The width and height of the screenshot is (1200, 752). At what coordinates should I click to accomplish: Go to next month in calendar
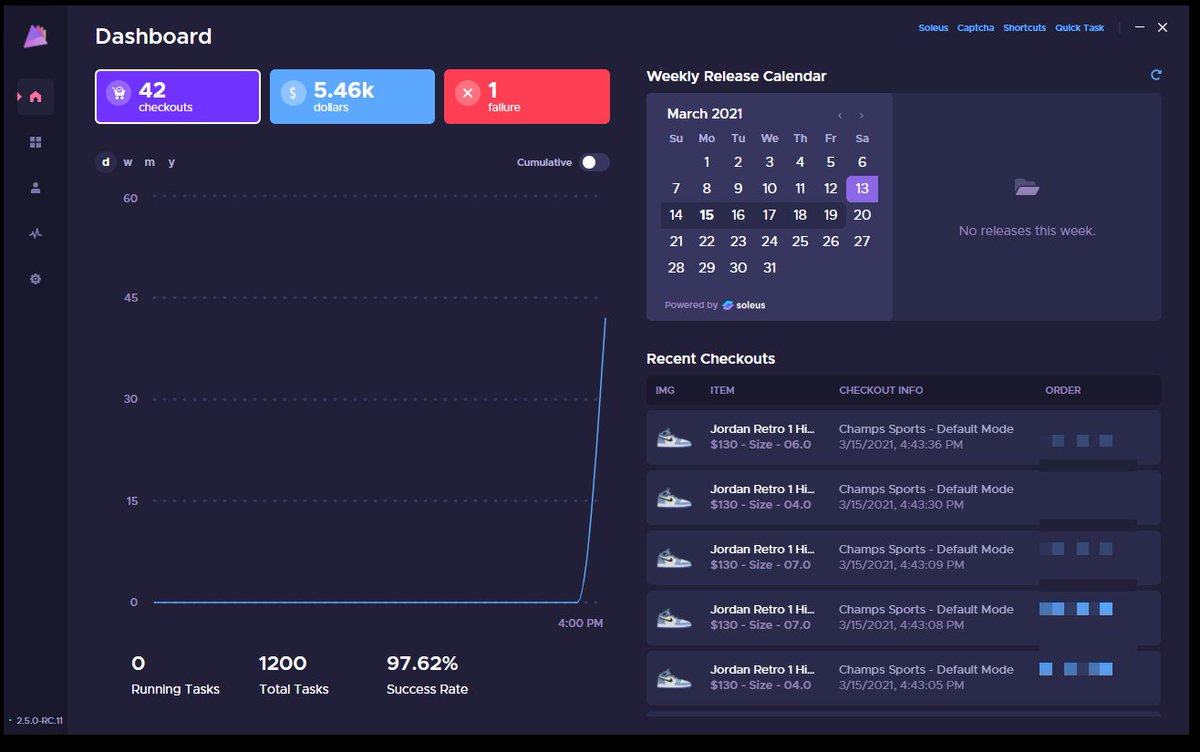pos(862,116)
